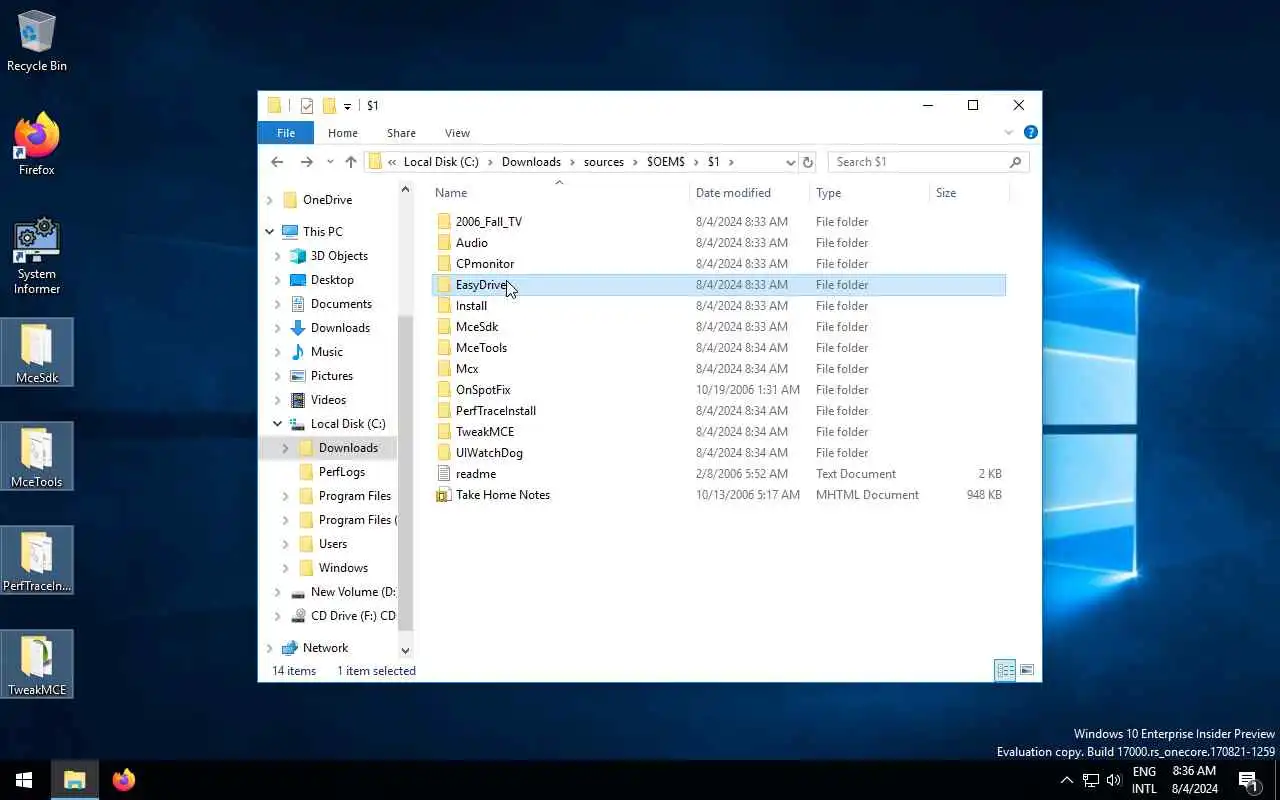The image size is (1280, 800).
Task: Click the volume speaker tray icon
Action: click(x=1114, y=780)
